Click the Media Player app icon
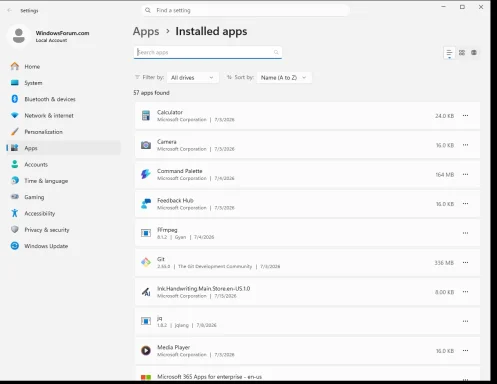This screenshot has width=497, height=384. tap(146, 350)
